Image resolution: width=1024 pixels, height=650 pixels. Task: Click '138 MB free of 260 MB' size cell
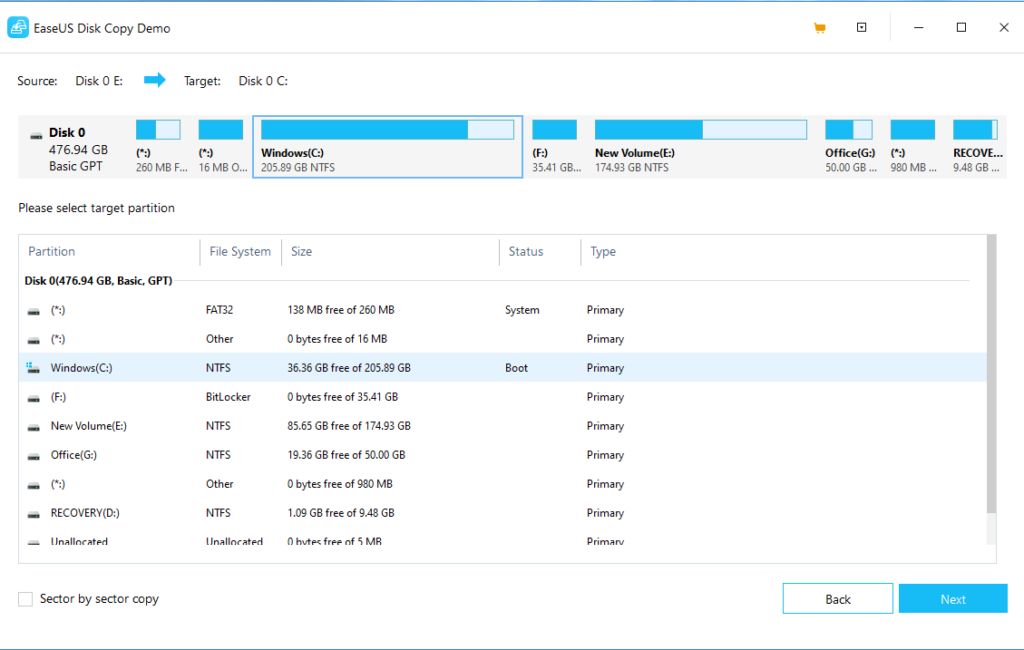click(x=340, y=310)
